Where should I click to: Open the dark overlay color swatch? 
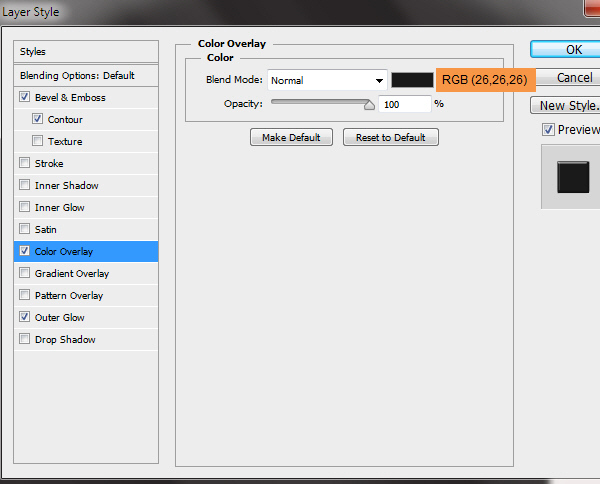(412, 80)
